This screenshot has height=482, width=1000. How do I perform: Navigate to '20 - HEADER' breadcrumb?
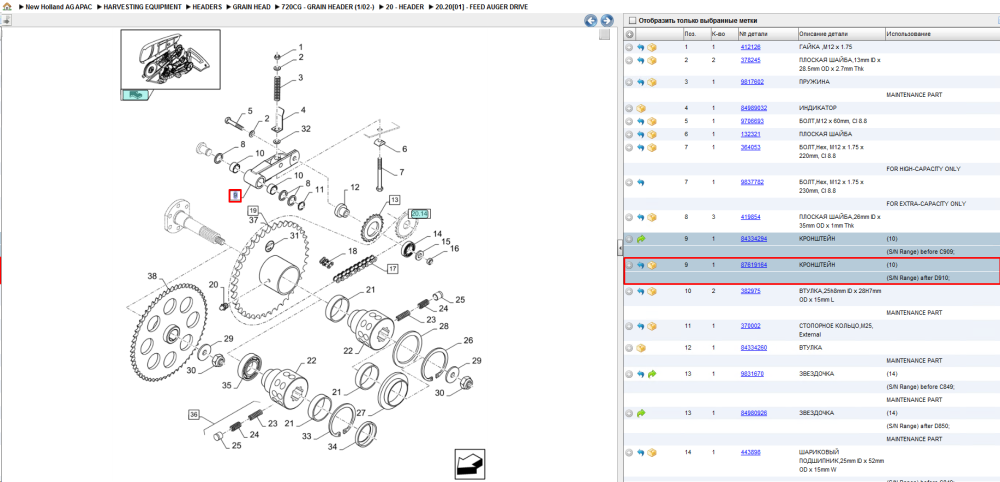point(402,6)
